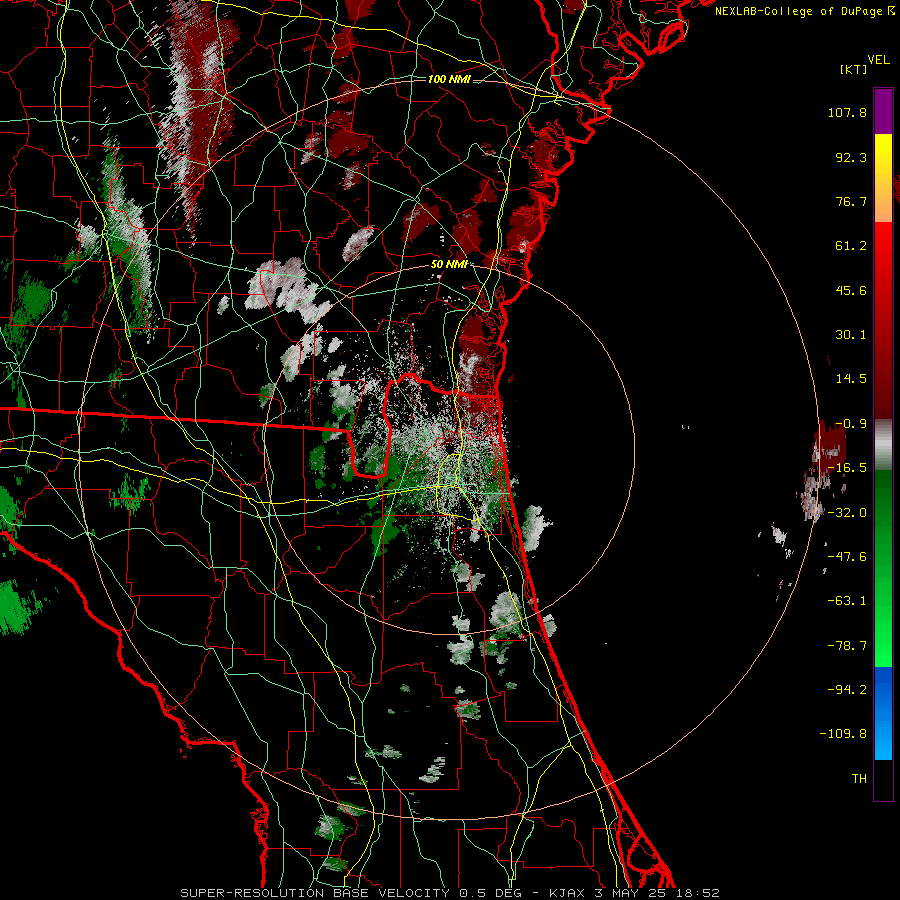Select the -32.0 scale value
This screenshot has height=900, width=900.
(847, 513)
